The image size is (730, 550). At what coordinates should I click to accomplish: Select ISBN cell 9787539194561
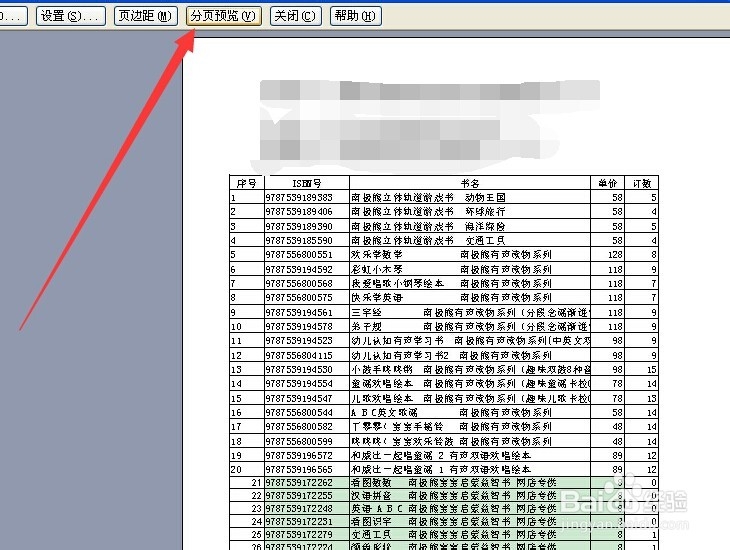[x=307, y=312]
